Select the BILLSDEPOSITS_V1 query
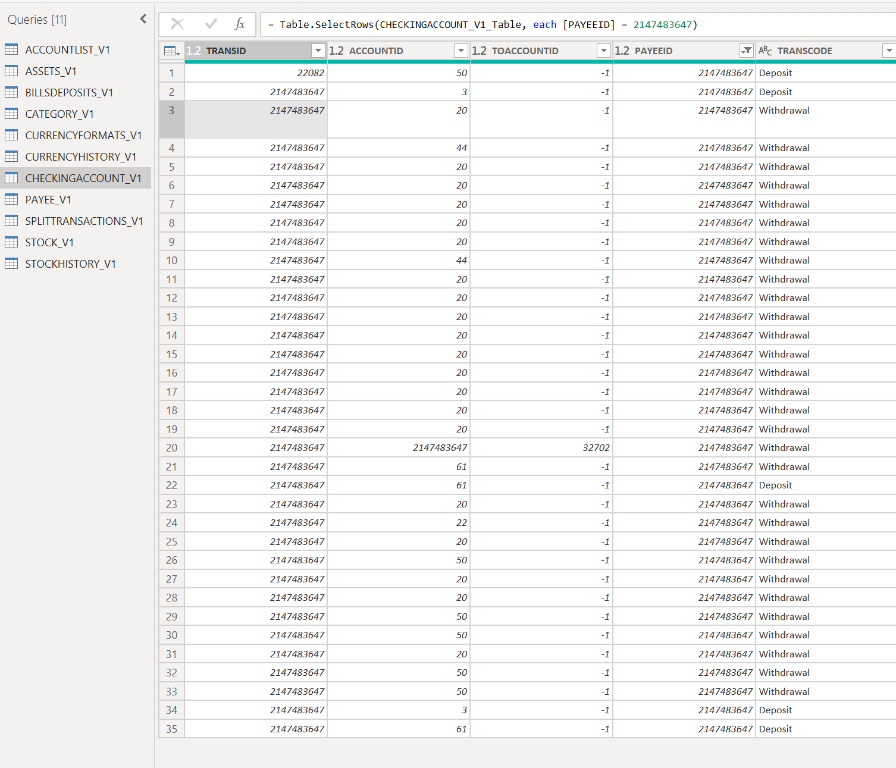The image size is (896, 768). click(75, 93)
